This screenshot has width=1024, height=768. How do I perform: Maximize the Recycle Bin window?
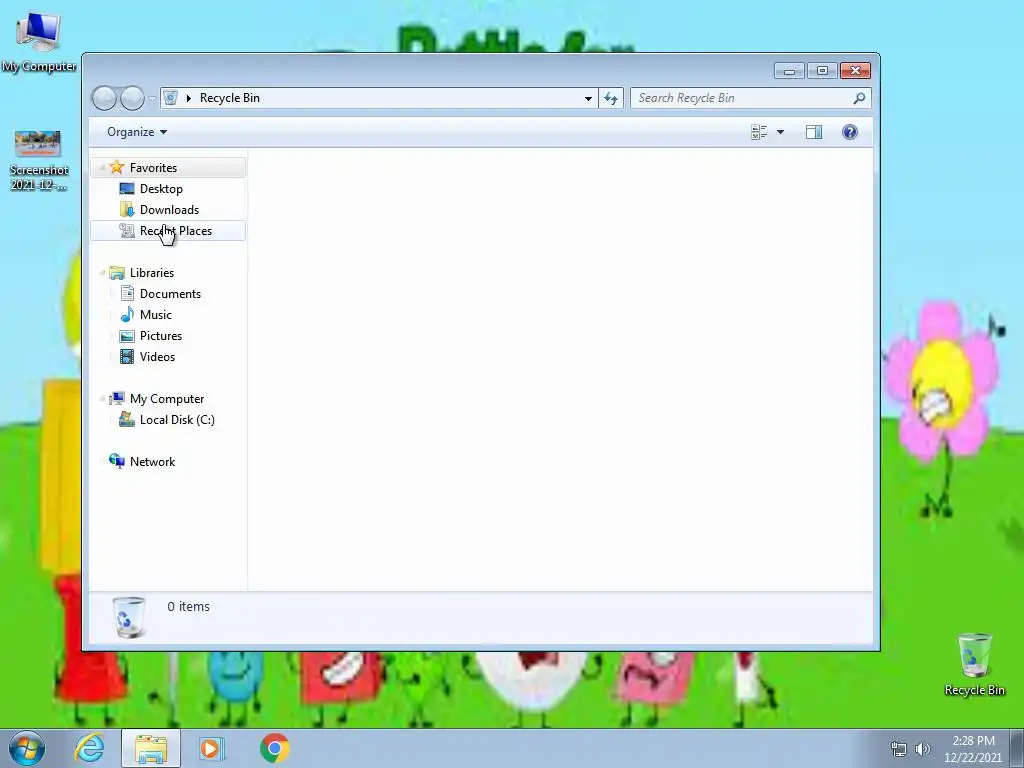[822, 71]
